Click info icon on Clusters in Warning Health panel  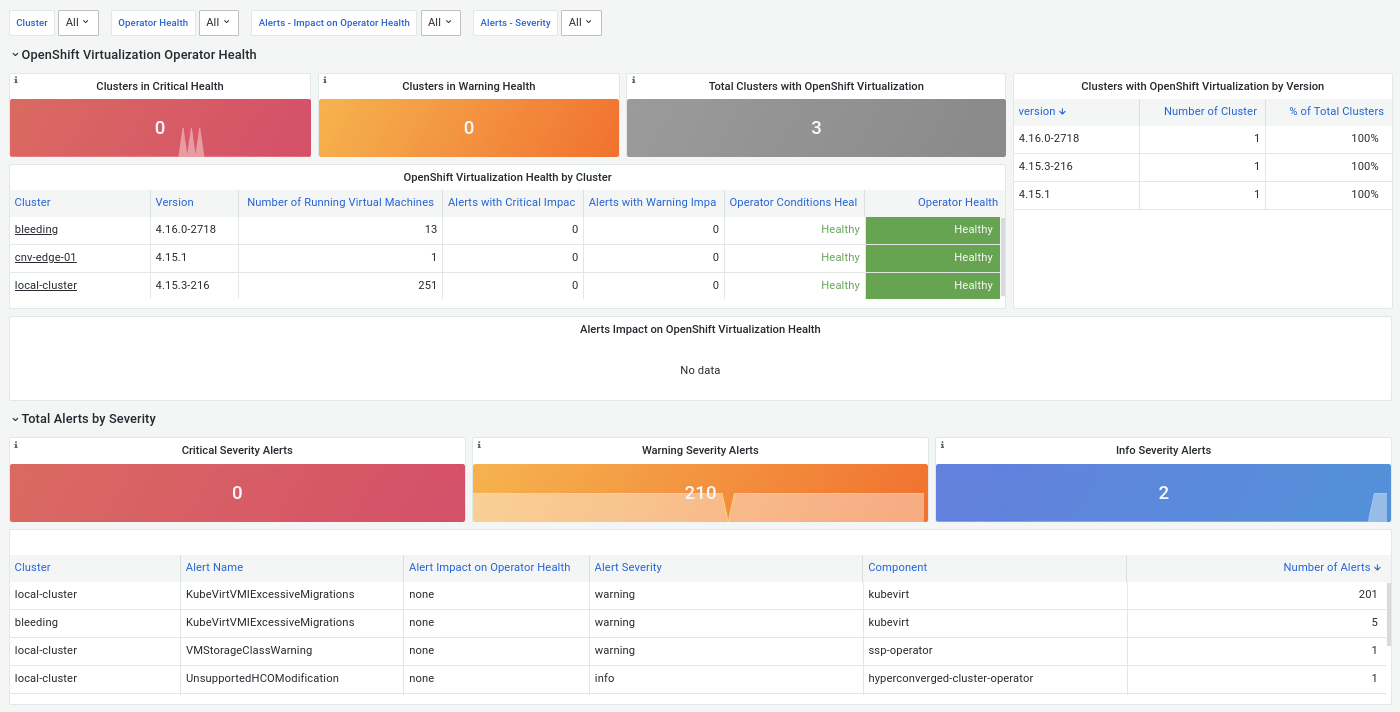point(325,80)
